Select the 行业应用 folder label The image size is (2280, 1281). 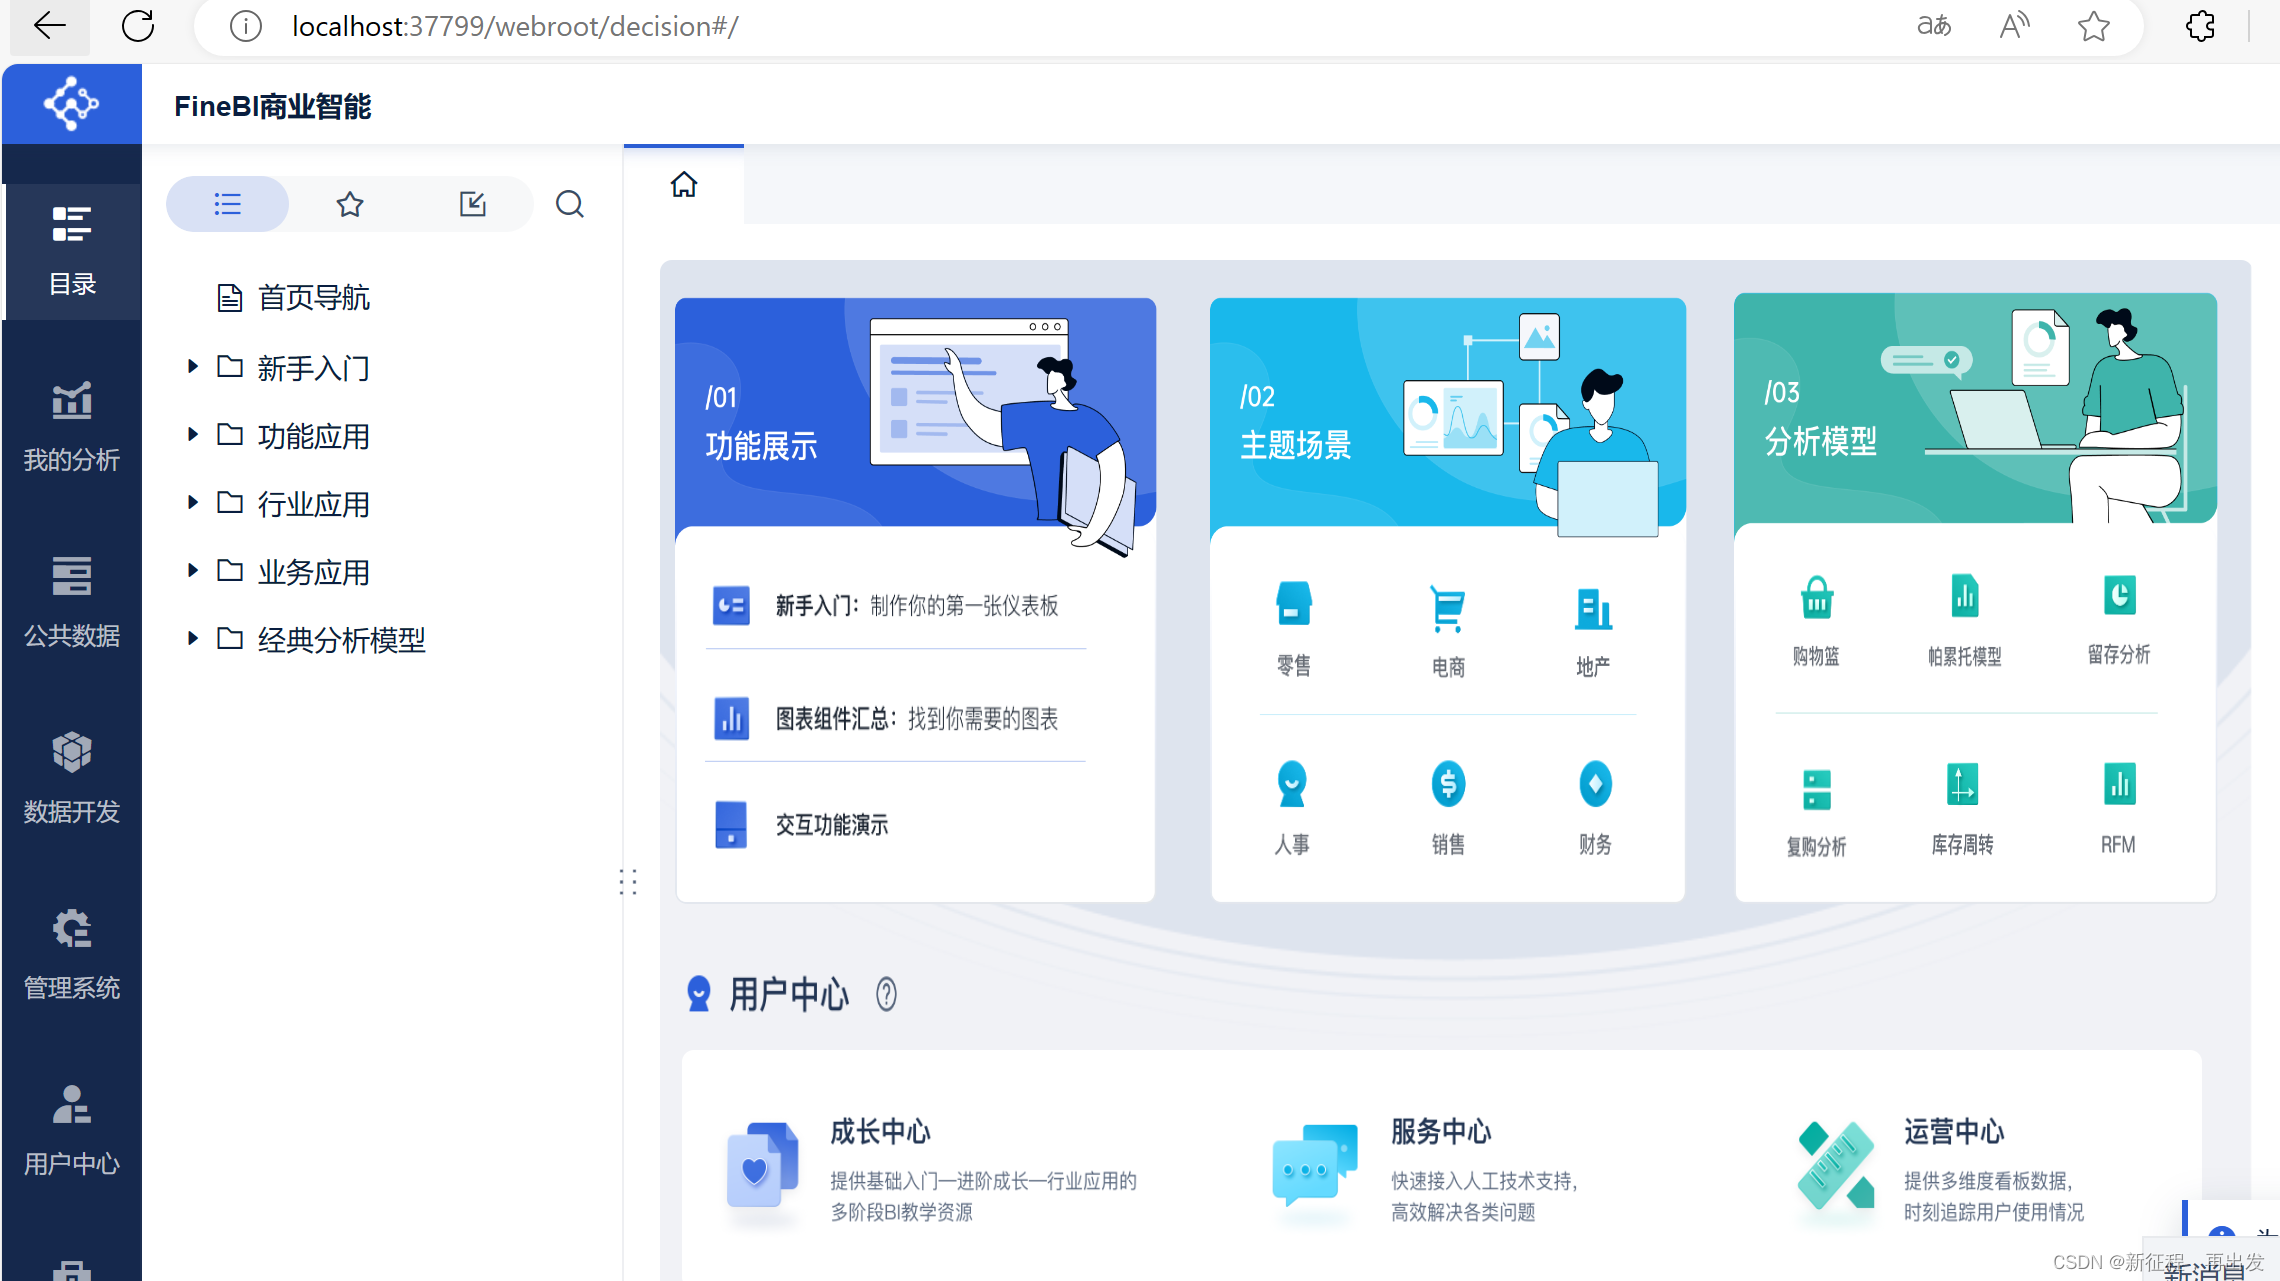click(x=314, y=504)
